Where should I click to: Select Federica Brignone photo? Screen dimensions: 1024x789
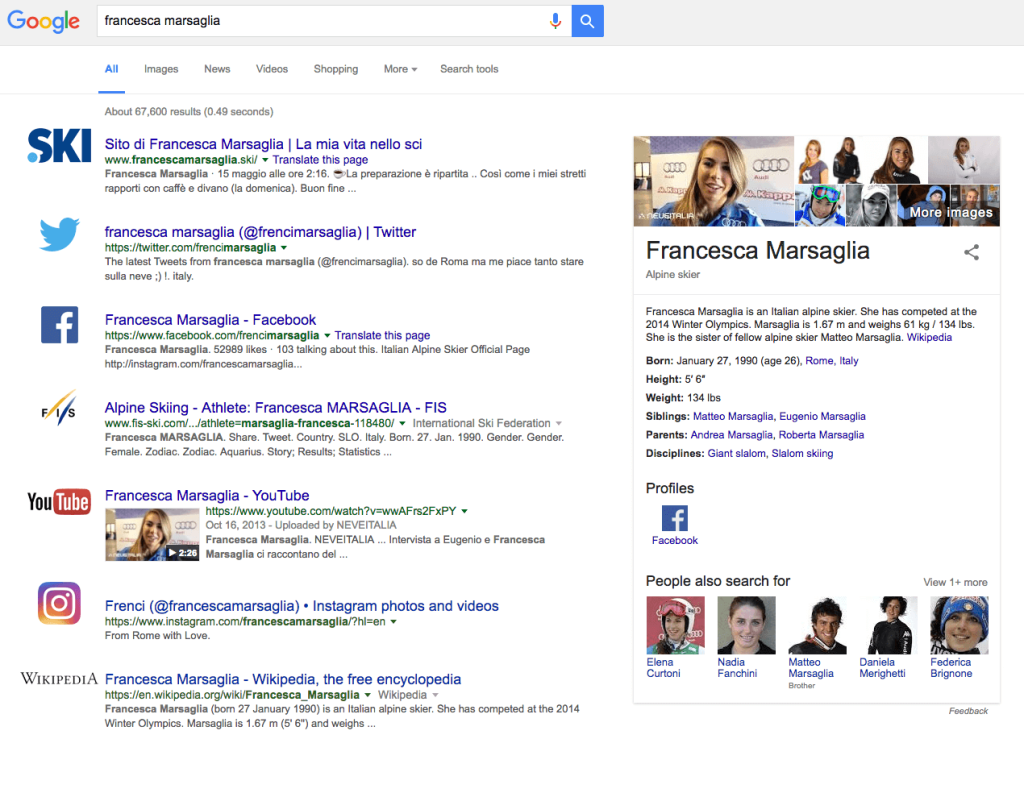click(959, 625)
